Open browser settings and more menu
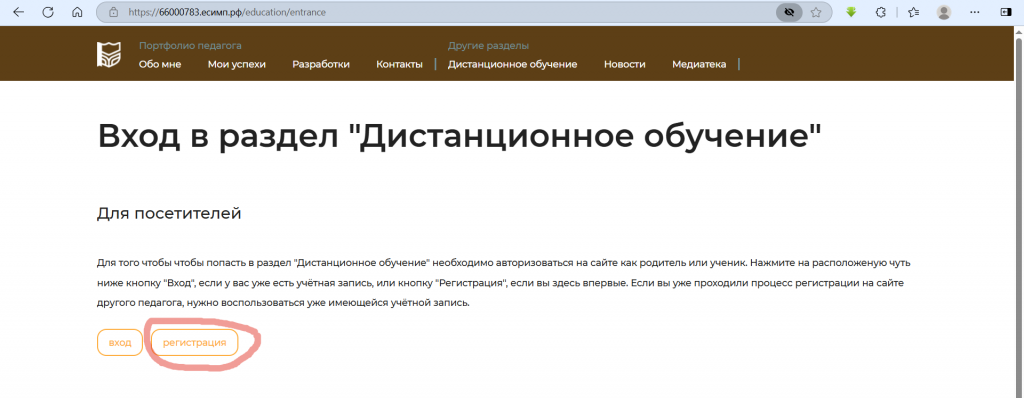1024x398 pixels. [x=975, y=12]
